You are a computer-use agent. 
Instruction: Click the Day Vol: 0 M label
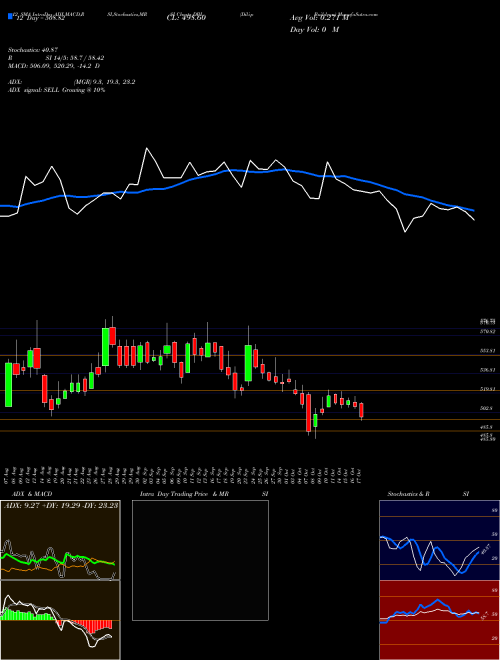pyautogui.click(x=314, y=30)
